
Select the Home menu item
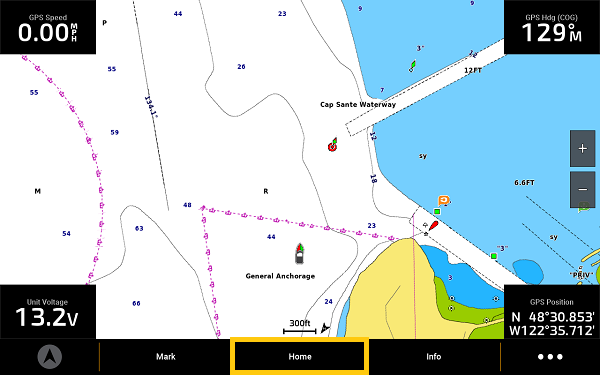click(300, 357)
